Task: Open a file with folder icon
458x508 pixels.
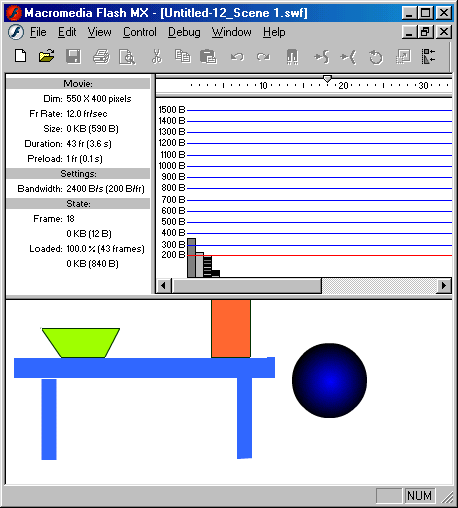Action: click(x=46, y=56)
